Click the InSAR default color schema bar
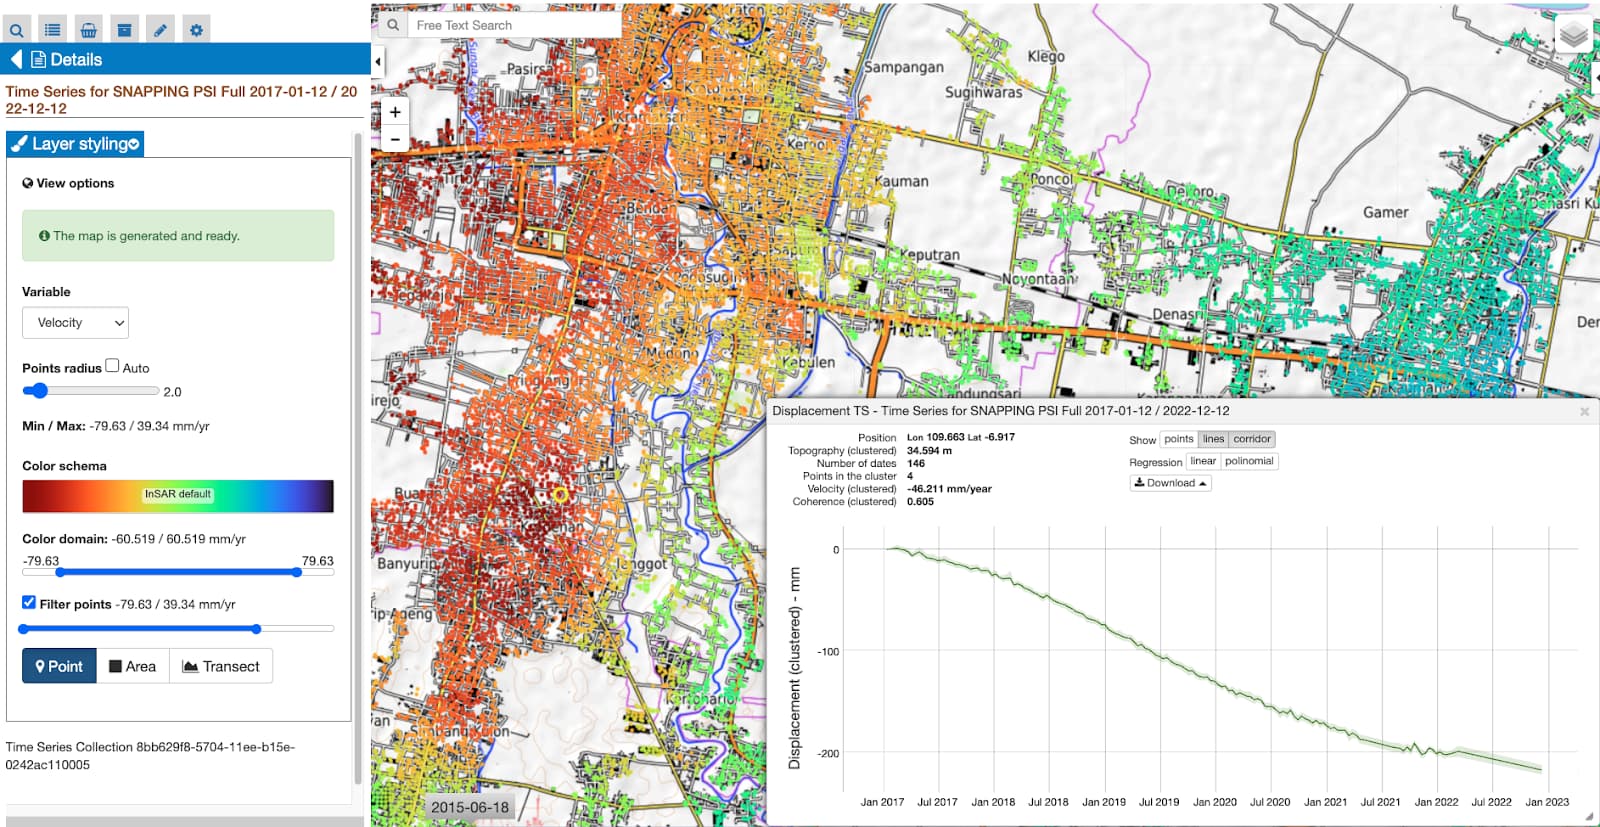 [178, 496]
